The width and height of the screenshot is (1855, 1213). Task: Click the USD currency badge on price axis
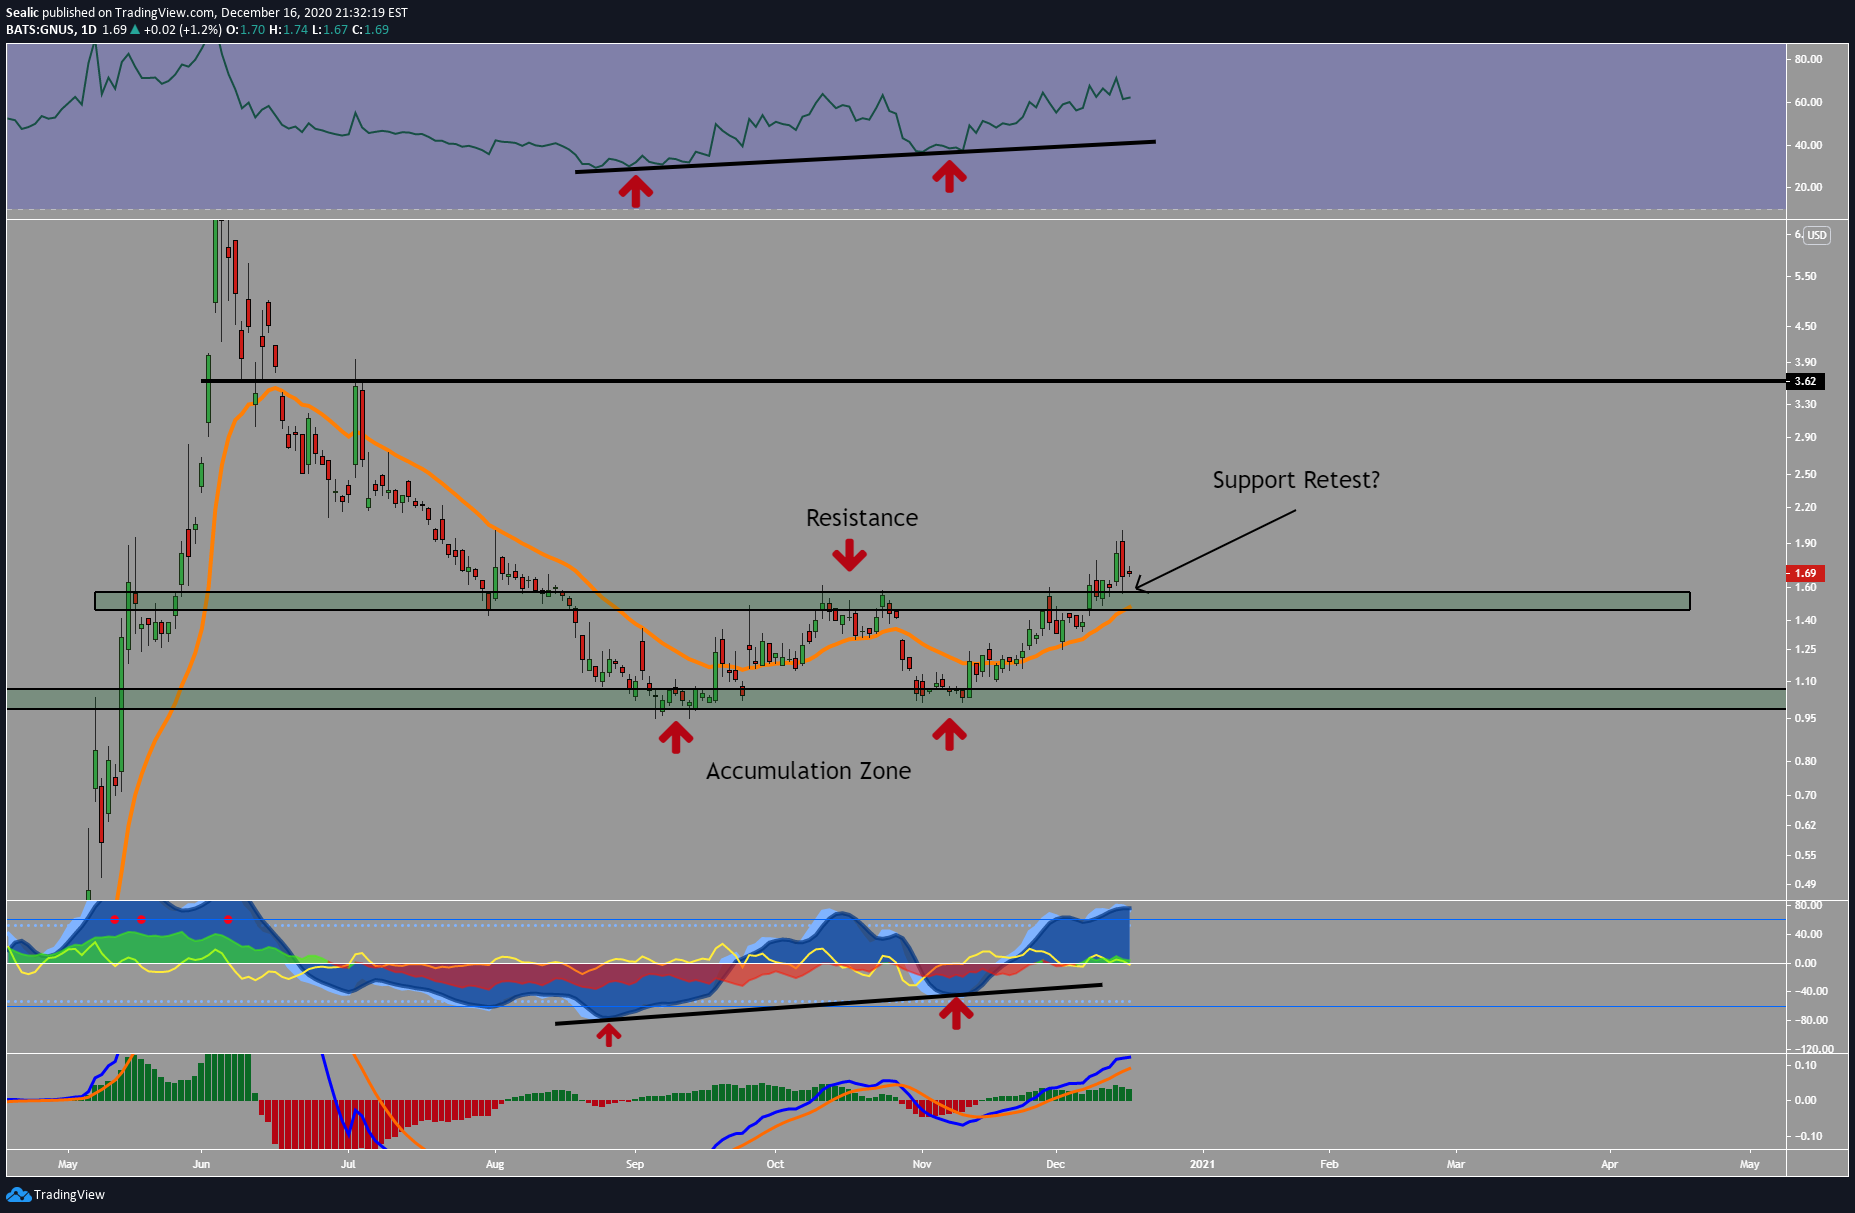tap(1816, 235)
